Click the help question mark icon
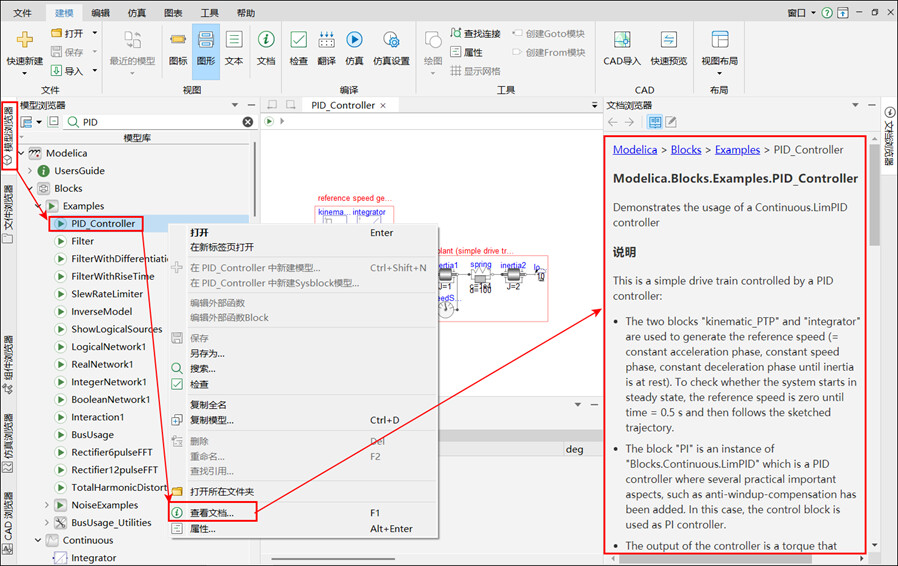The width and height of the screenshot is (898, 566). click(826, 13)
